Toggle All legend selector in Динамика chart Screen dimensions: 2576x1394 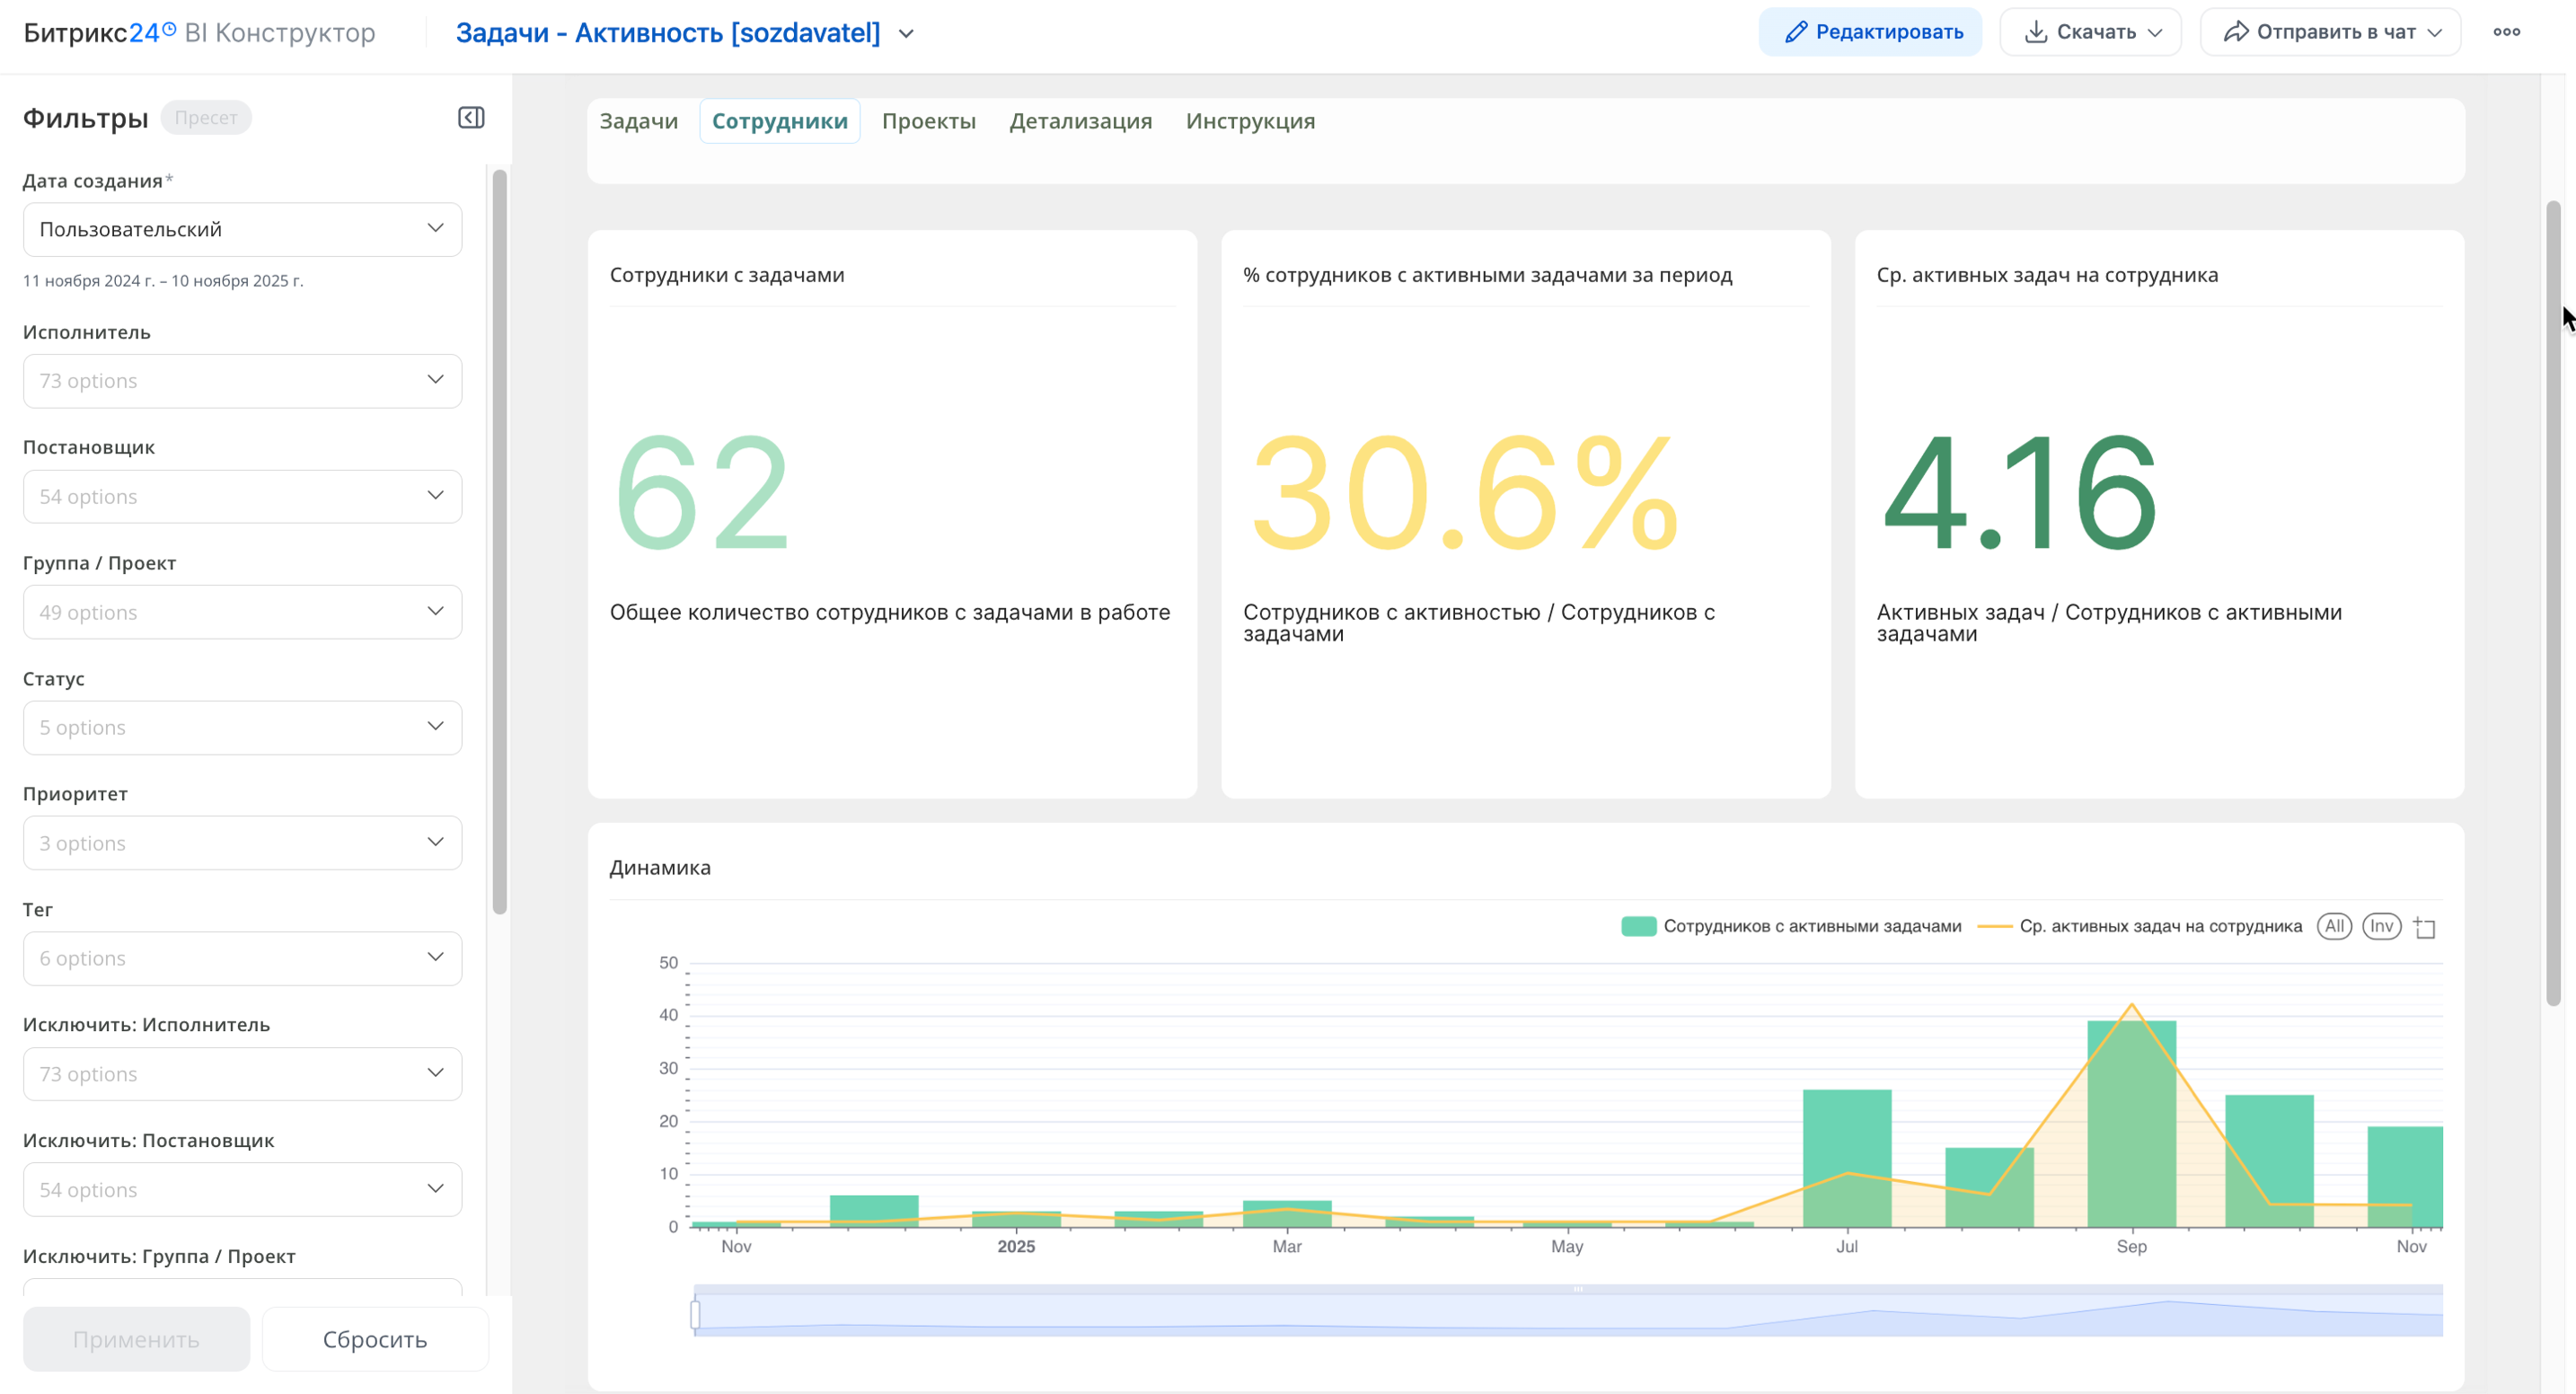pos(2334,926)
